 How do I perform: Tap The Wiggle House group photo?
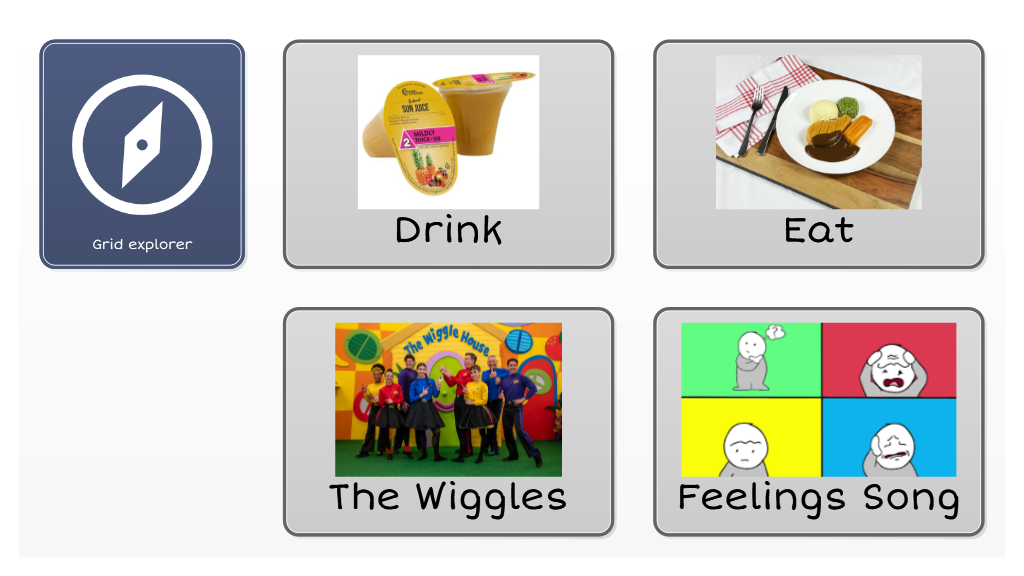point(448,400)
